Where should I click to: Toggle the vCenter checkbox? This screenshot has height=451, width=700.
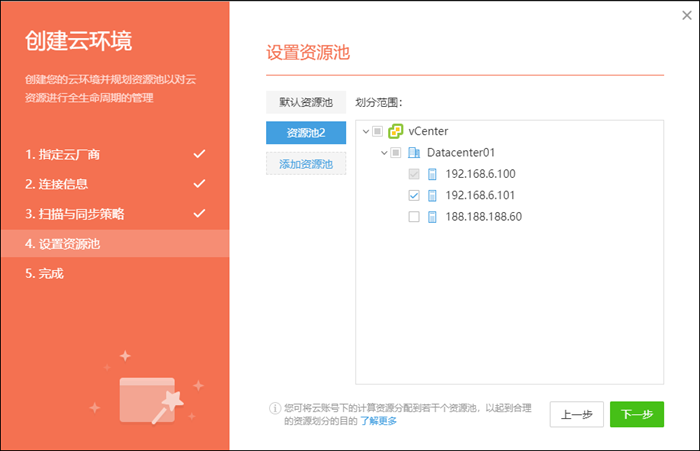tap(377, 131)
